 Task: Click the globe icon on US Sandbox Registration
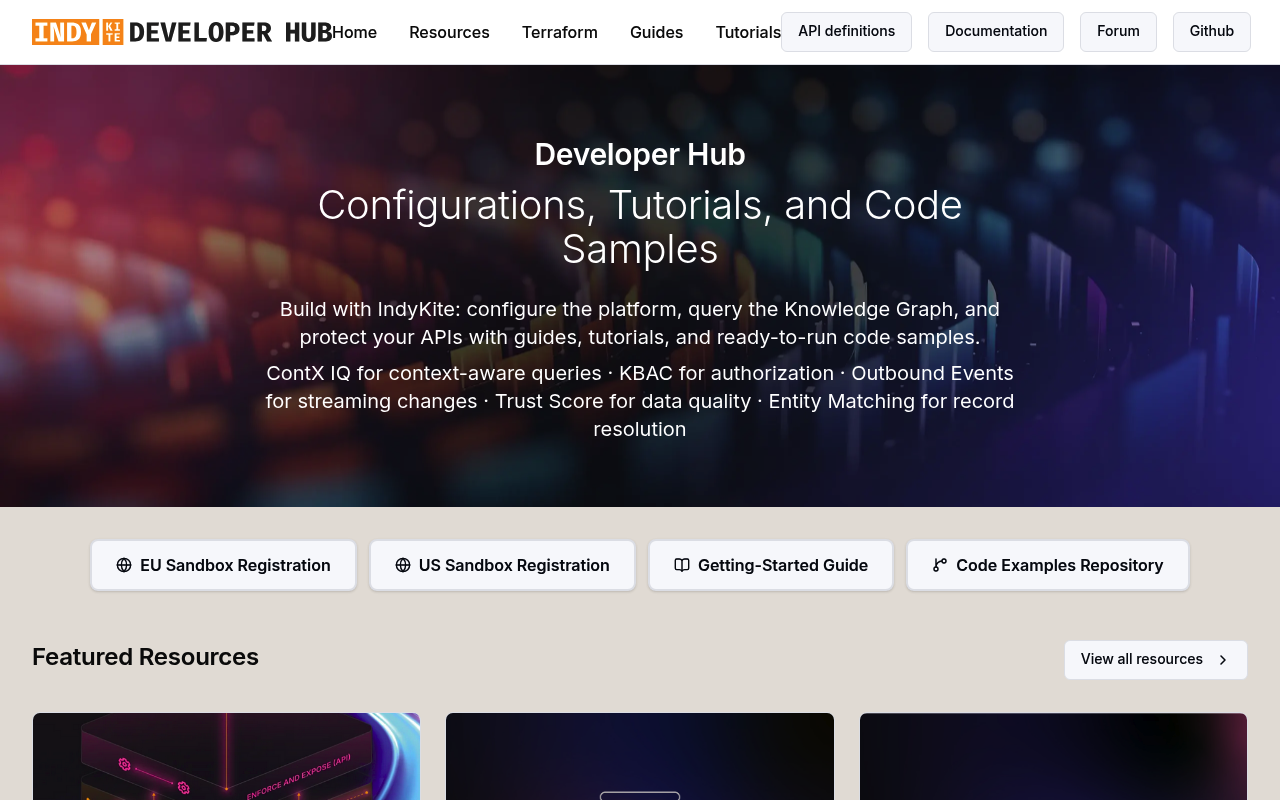pyautogui.click(x=403, y=565)
